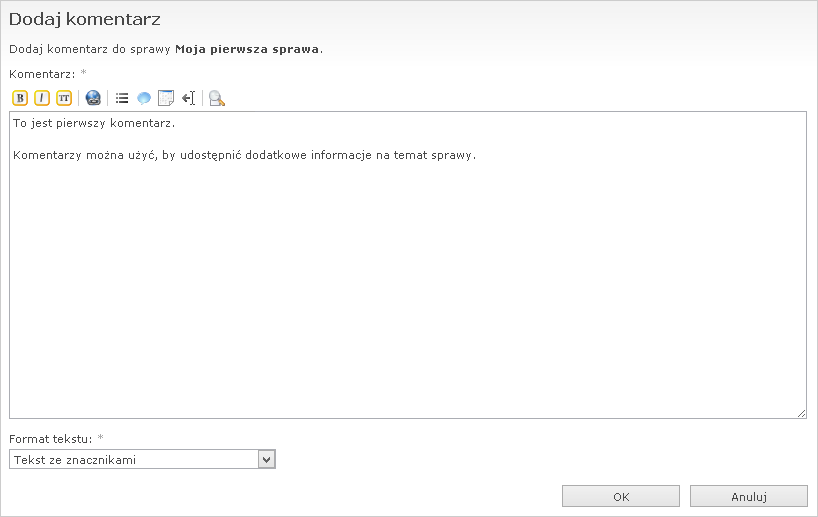Screen dimensions: 818x517
Task: Click the arrow with text cursor icon
Action: point(188,98)
